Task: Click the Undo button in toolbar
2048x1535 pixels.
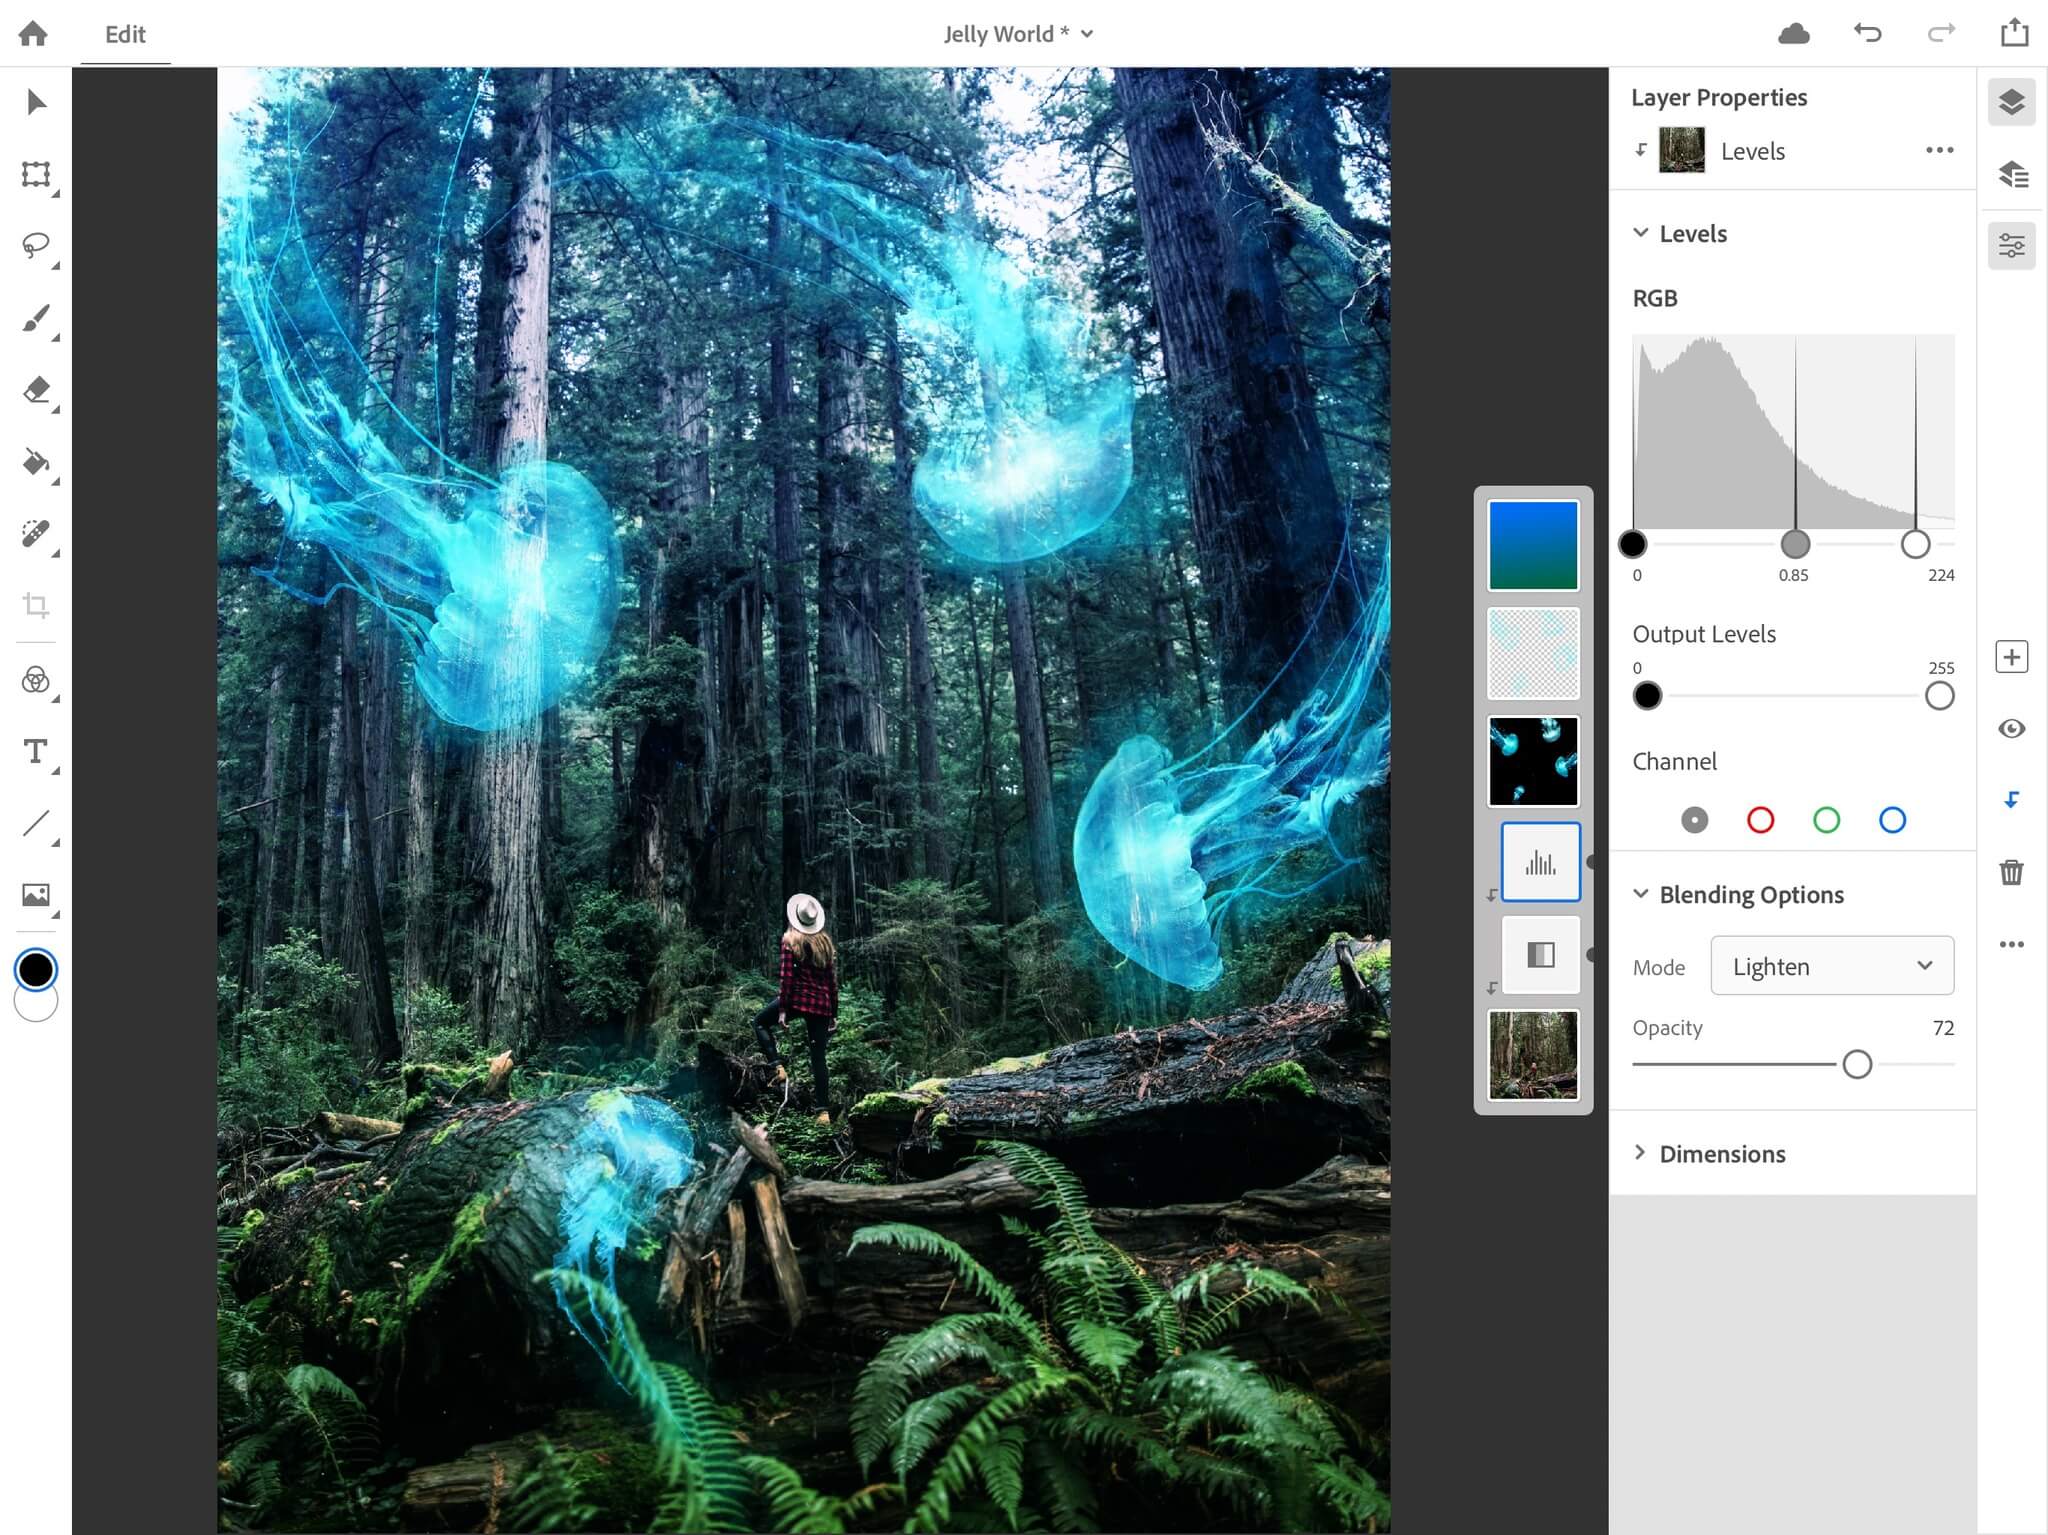Action: point(1869,34)
